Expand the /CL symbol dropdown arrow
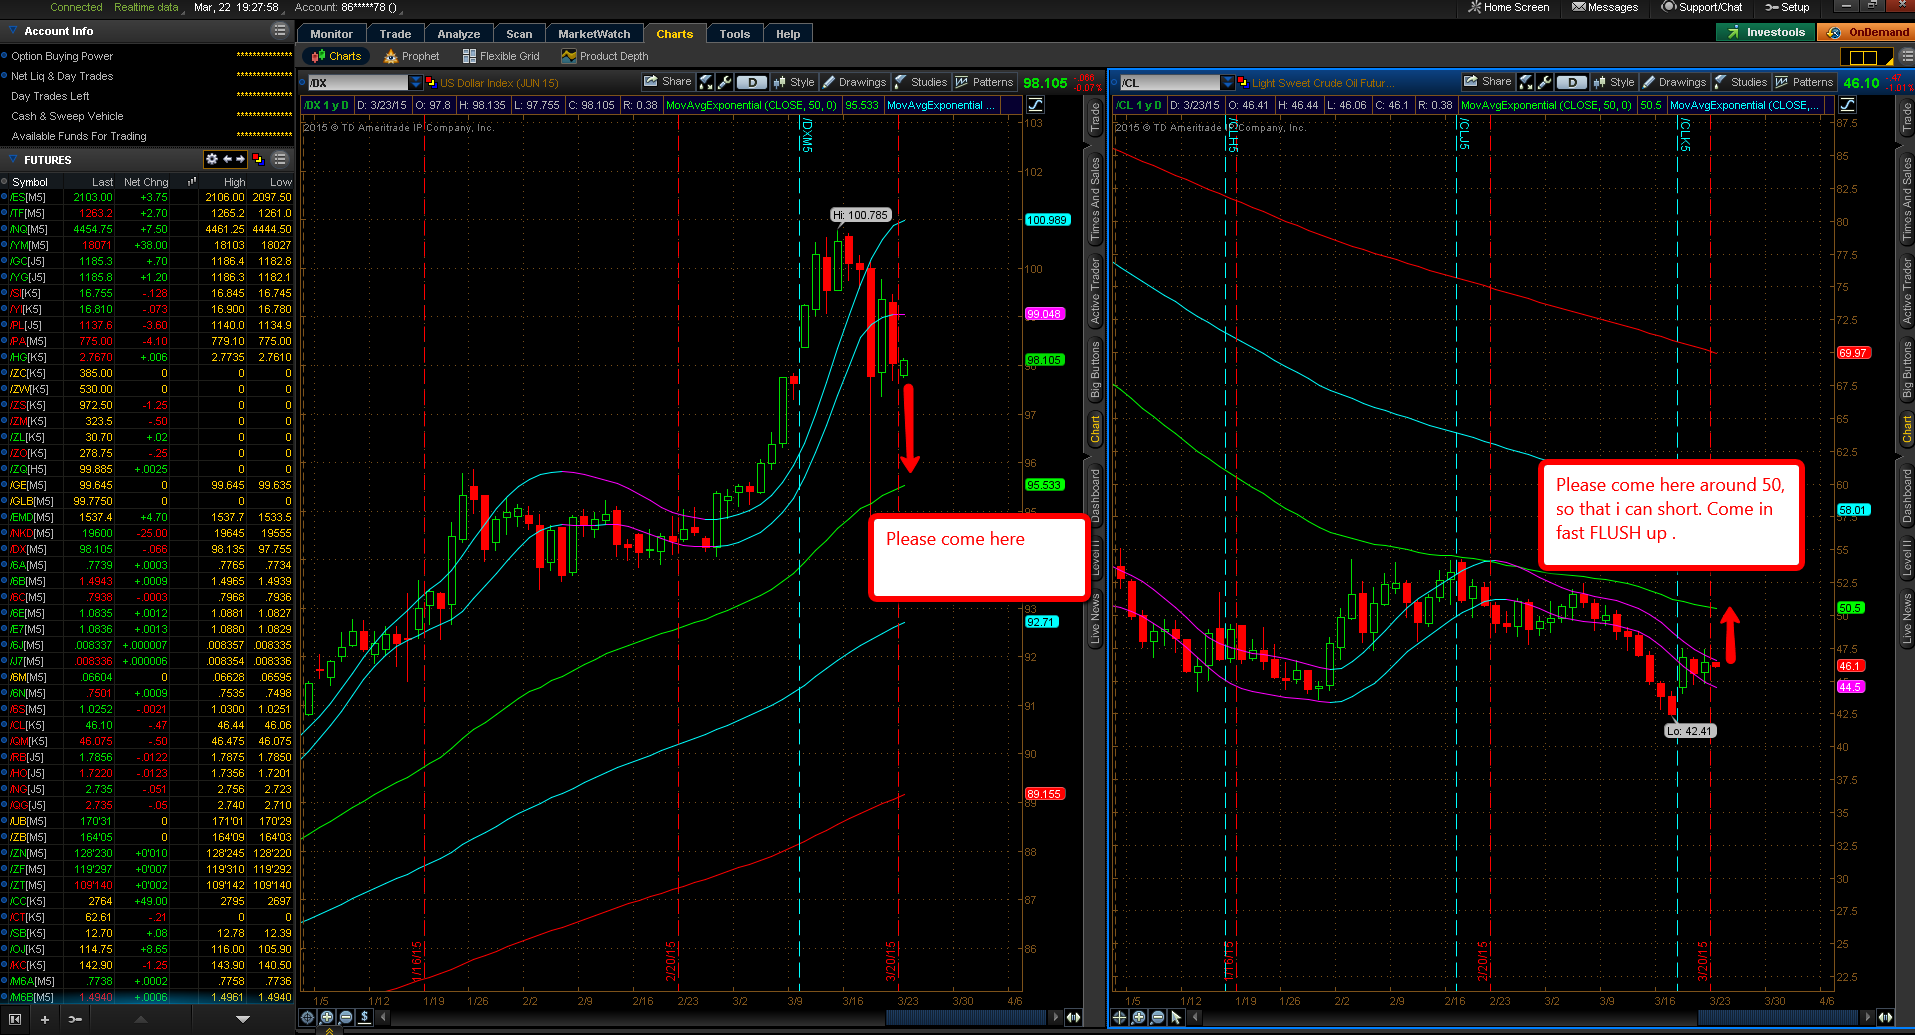 (x=1228, y=82)
